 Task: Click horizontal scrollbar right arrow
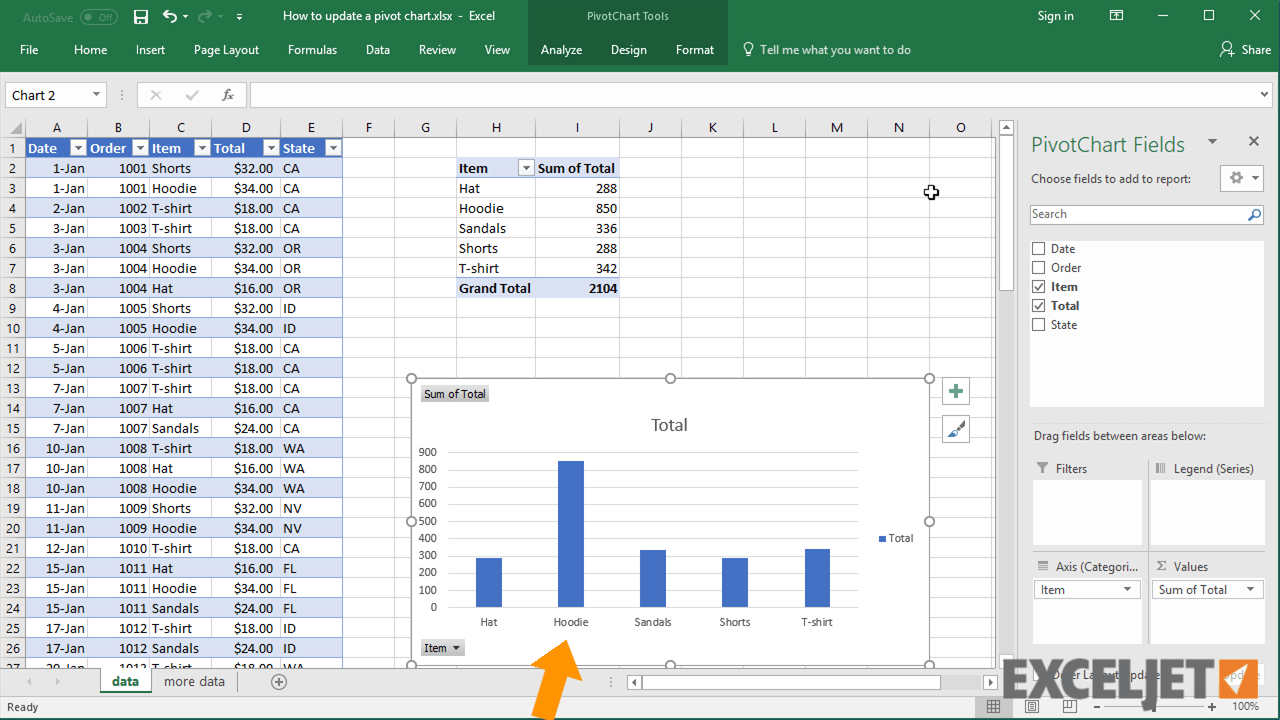[x=990, y=682]
